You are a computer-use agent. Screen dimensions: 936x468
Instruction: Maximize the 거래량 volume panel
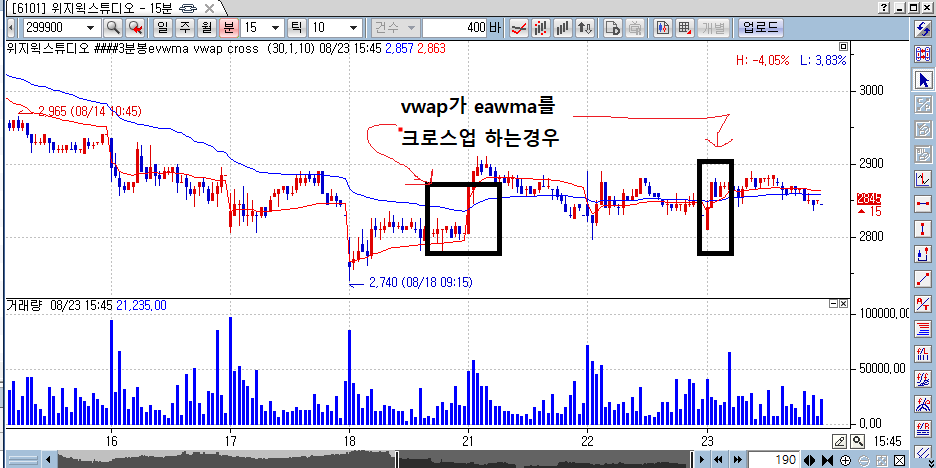point(833,303)
